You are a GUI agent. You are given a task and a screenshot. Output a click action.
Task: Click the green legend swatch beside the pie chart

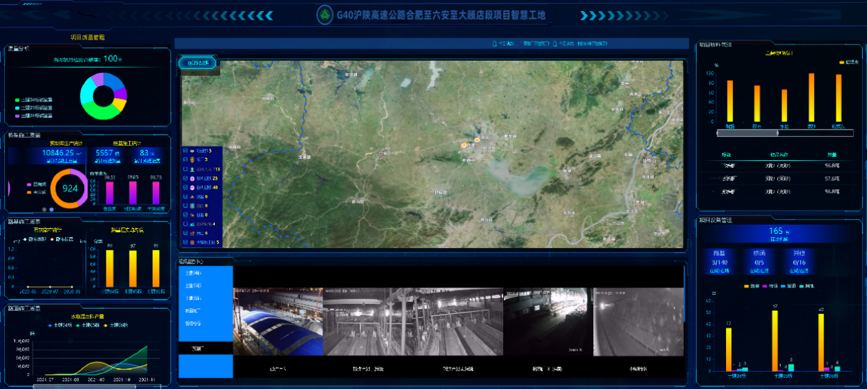17,101
